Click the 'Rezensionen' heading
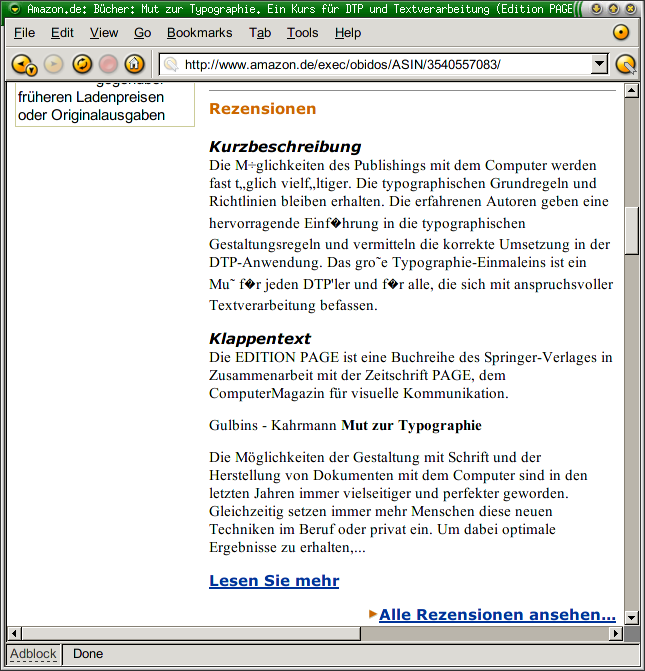 (x=262, y=109)
